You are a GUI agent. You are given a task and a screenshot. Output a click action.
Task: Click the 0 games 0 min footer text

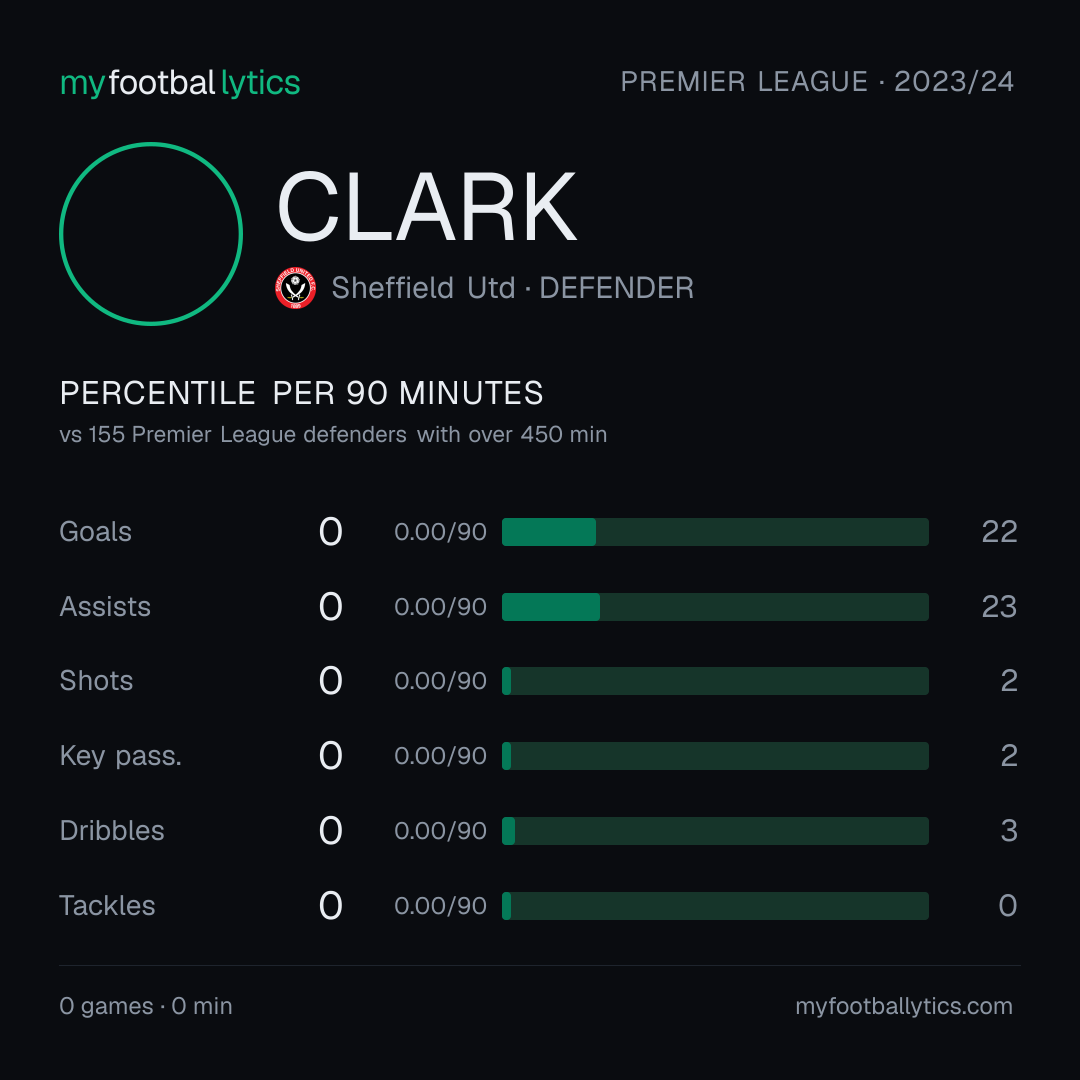pyautogui.click(x=146, y=1006)
